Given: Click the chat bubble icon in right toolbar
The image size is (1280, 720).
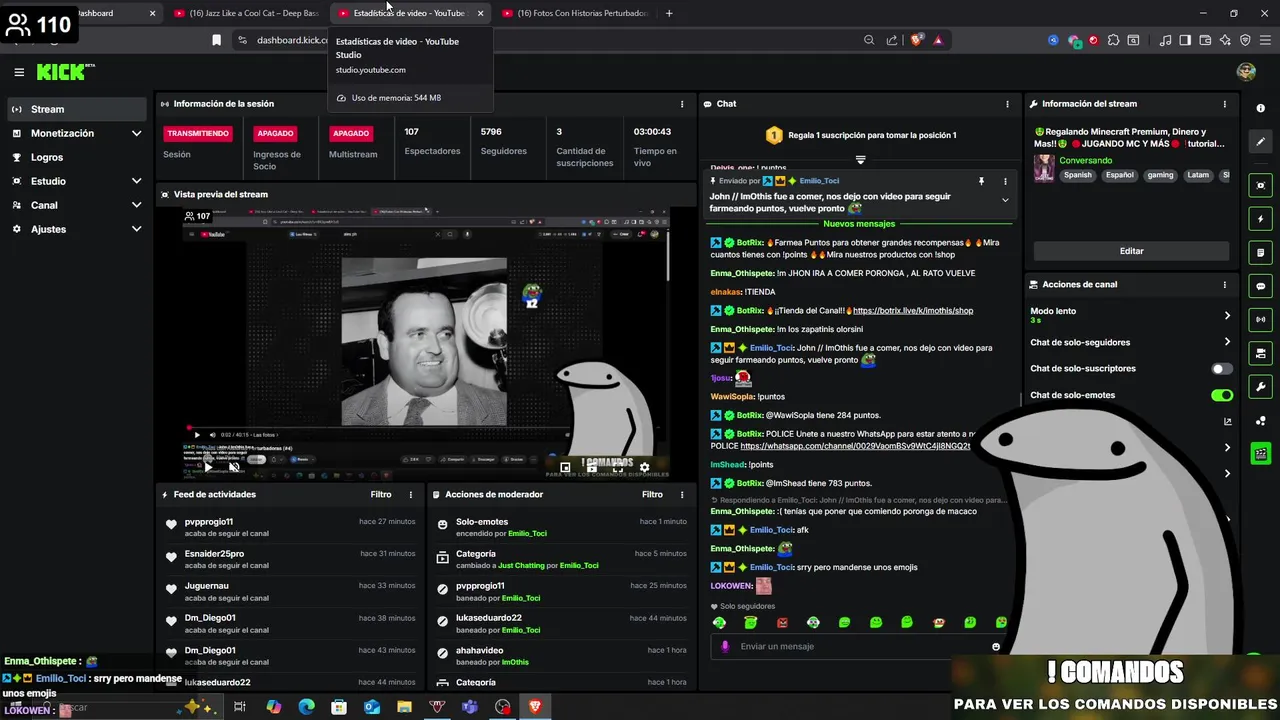Looking at the screenshot, I should point(1260,286).
